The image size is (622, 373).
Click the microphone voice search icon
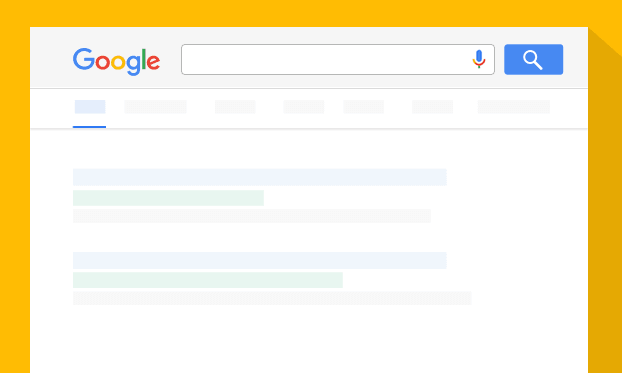tap(479, 59)
